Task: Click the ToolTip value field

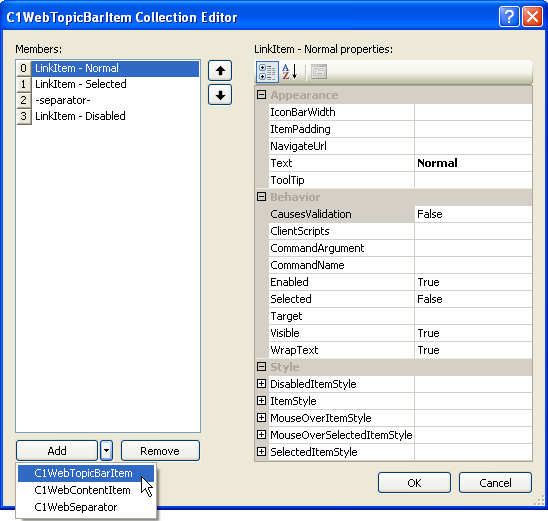Action: pos(473,180)
